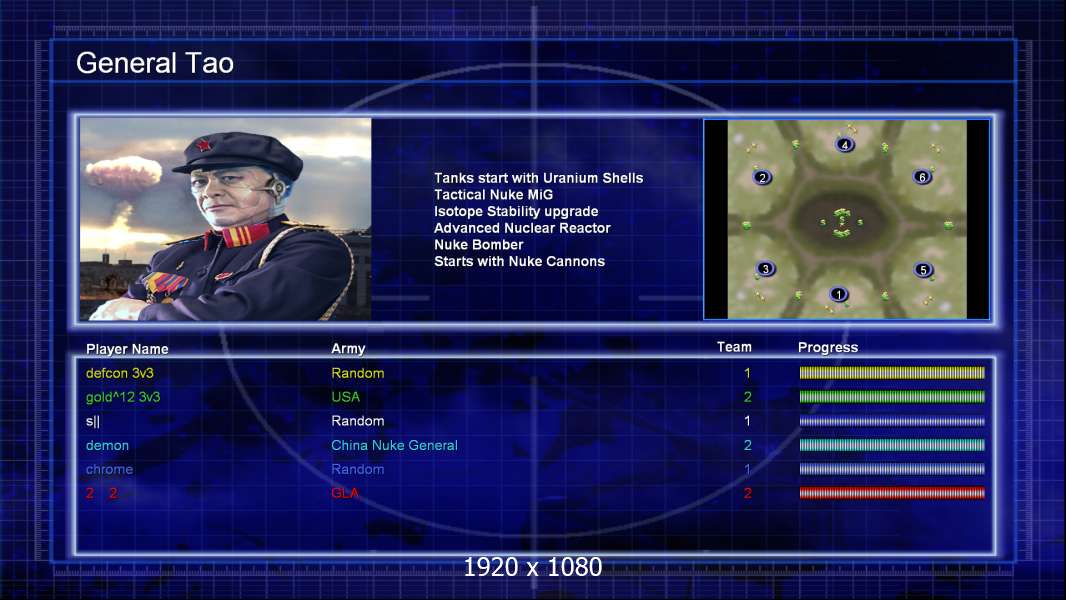Image resolution: width=1066 pixels, height=600 pixels.
Task: Select start position 4 on the map
Action: pyautogui.click(x=845, y=144)
